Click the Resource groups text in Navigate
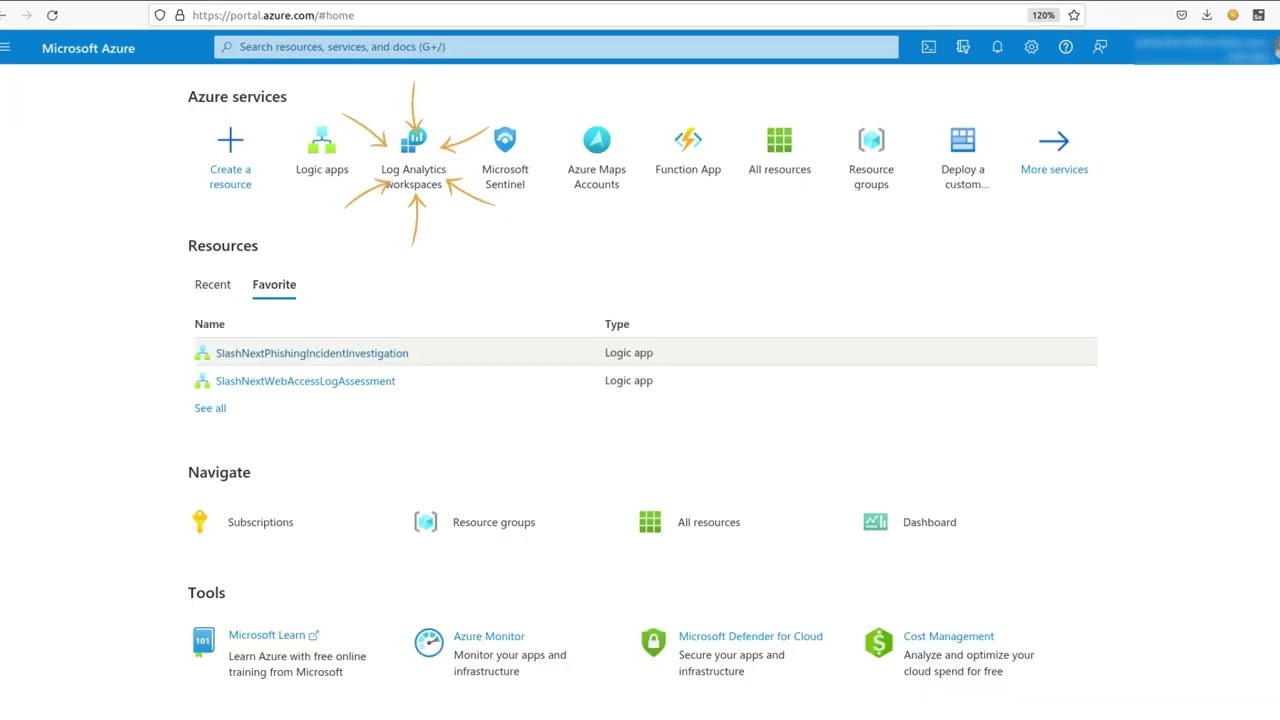 point(493,522)
